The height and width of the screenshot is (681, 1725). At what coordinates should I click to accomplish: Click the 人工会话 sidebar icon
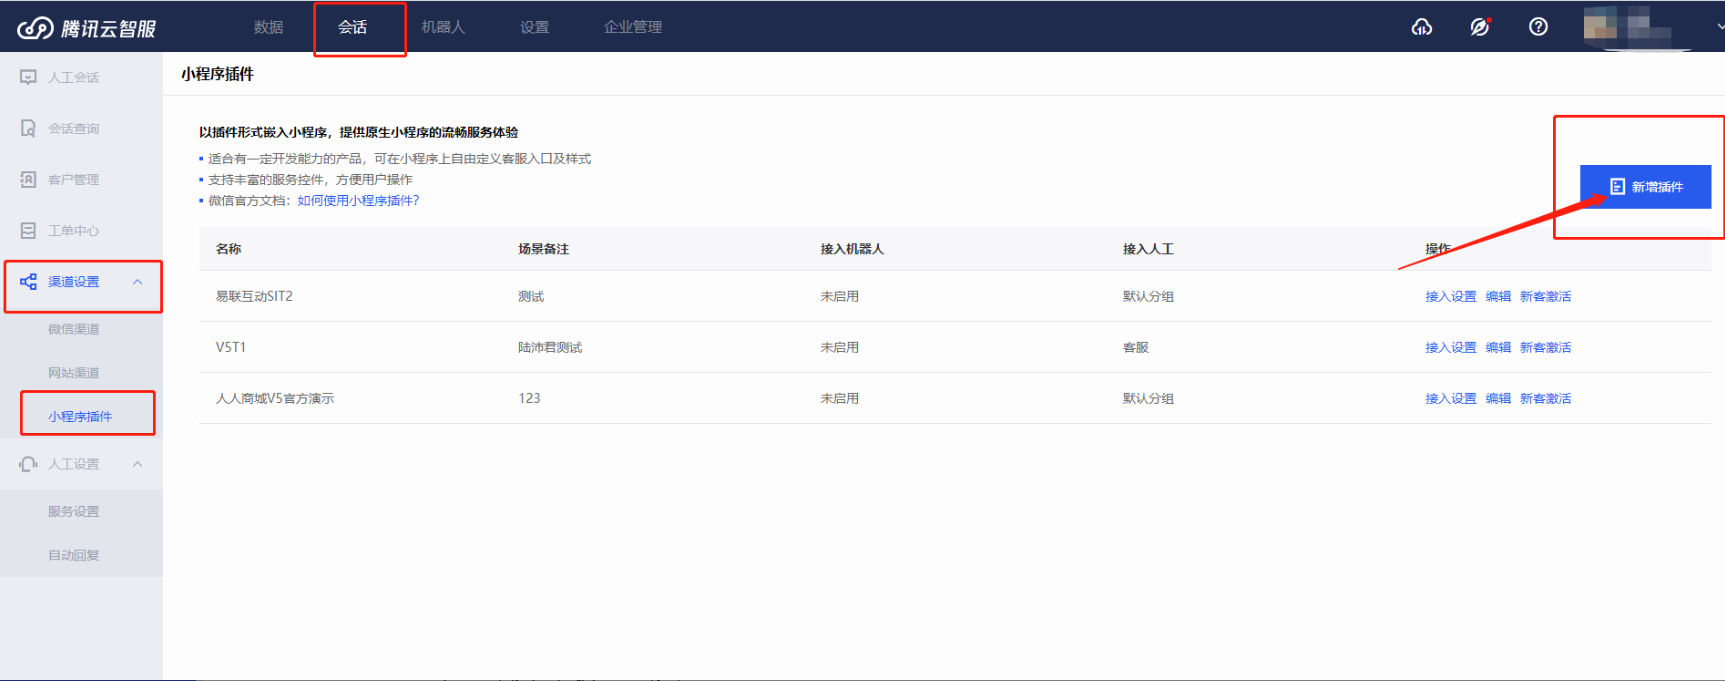pyautogui.click(x=28, y=77)
